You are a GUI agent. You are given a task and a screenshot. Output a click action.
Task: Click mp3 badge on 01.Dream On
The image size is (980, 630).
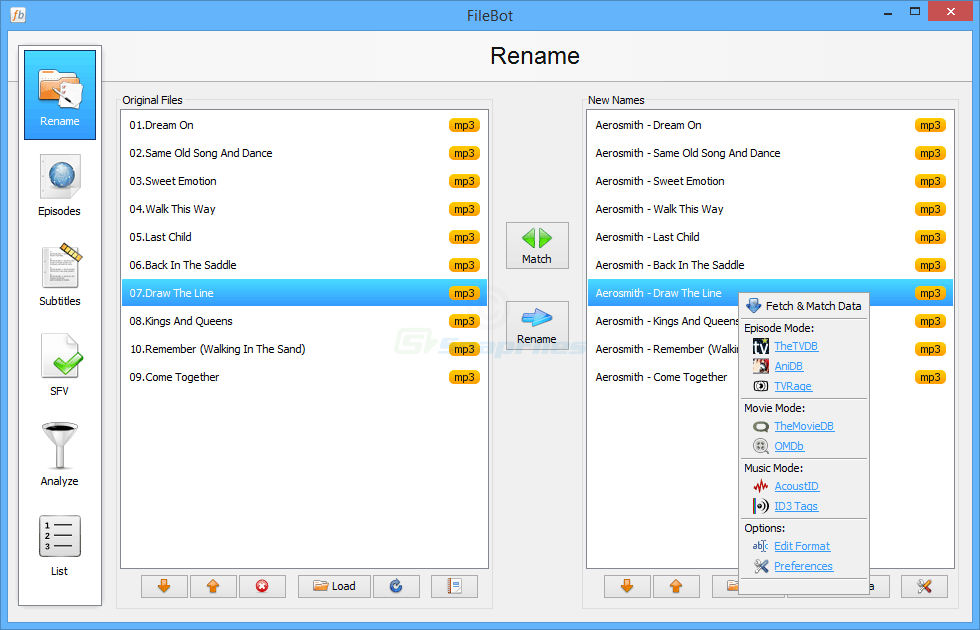464,125
